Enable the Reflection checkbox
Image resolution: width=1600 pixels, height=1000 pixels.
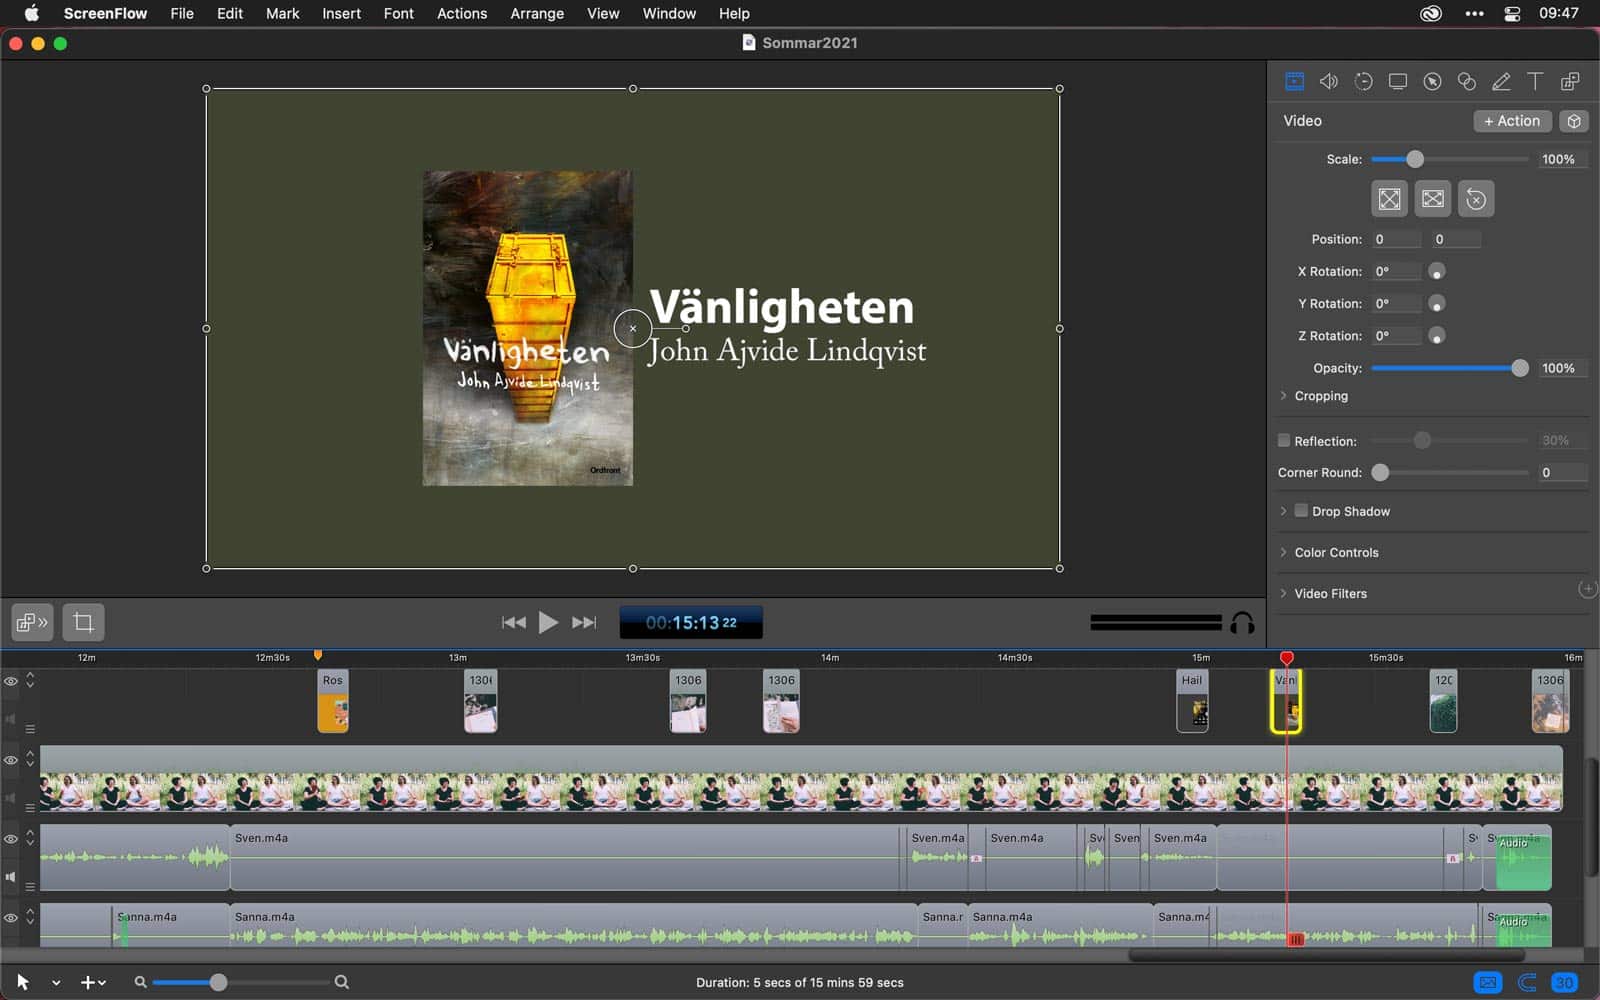[x=1283, y=440]
